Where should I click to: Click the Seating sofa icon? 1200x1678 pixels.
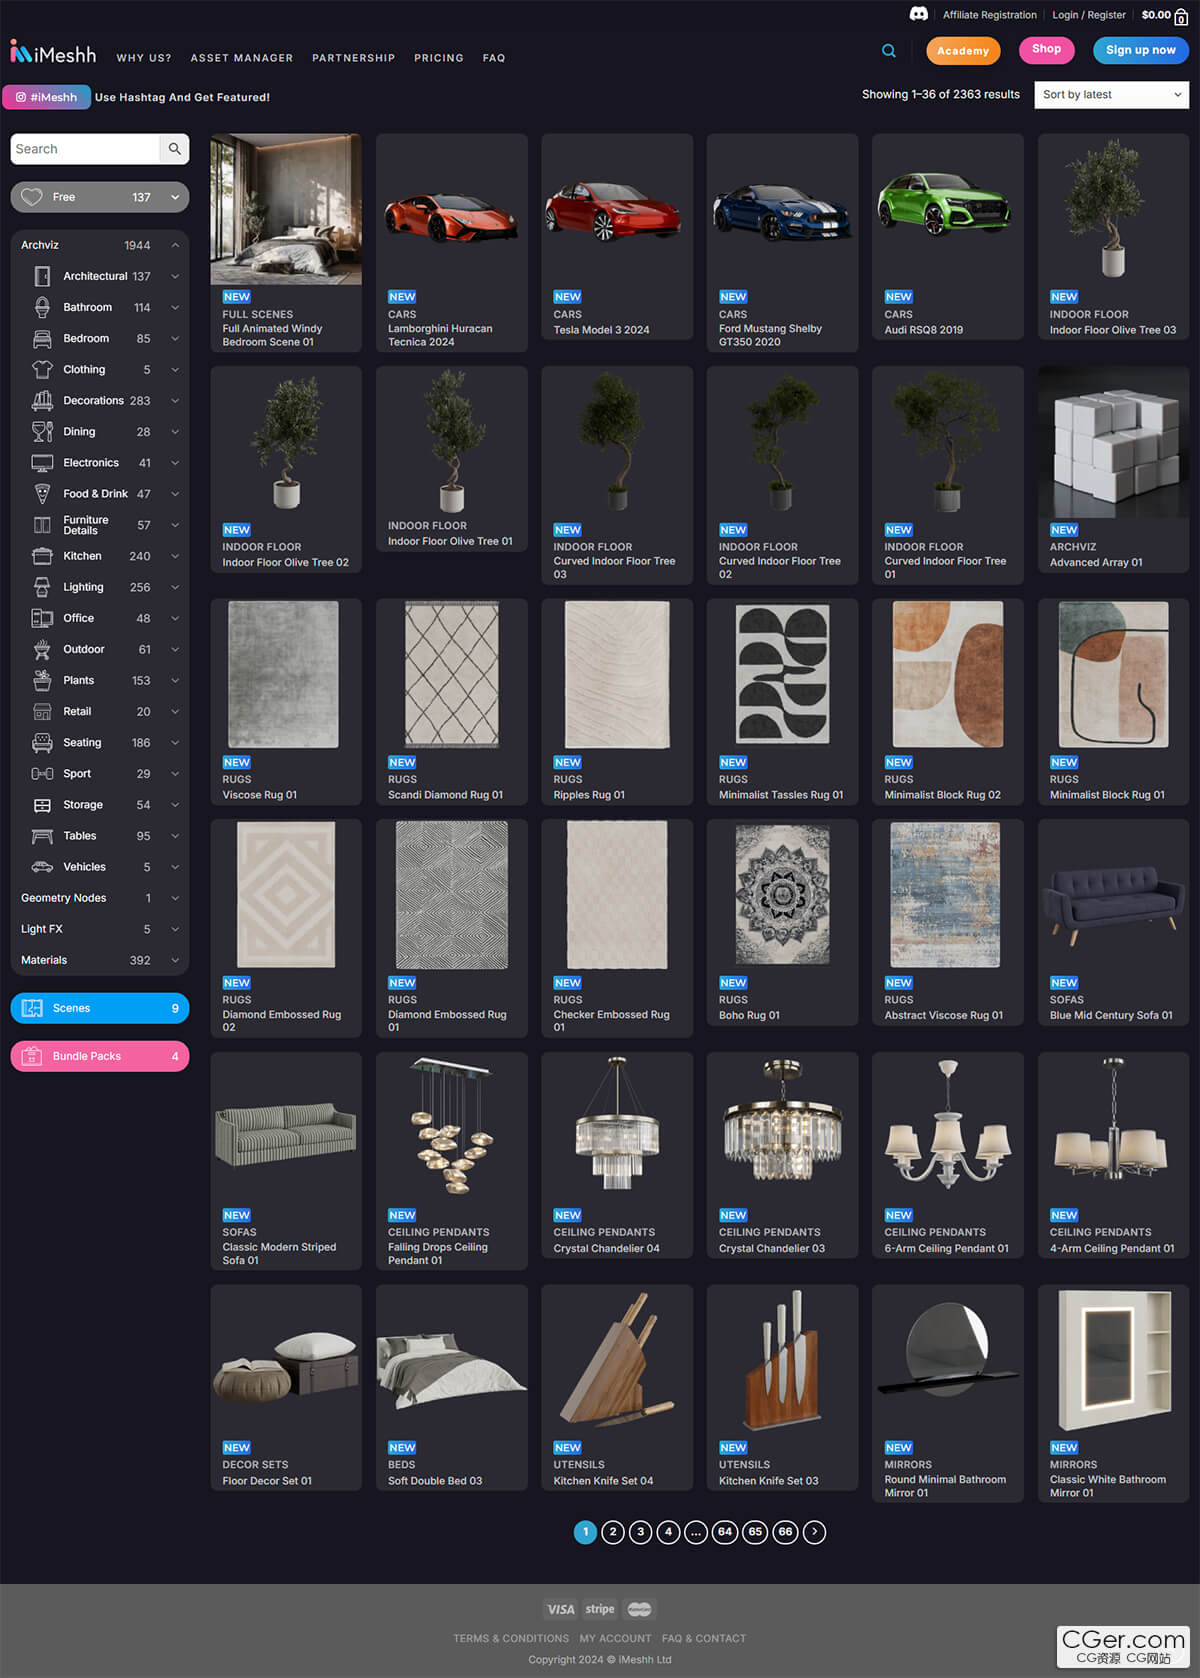42,743
